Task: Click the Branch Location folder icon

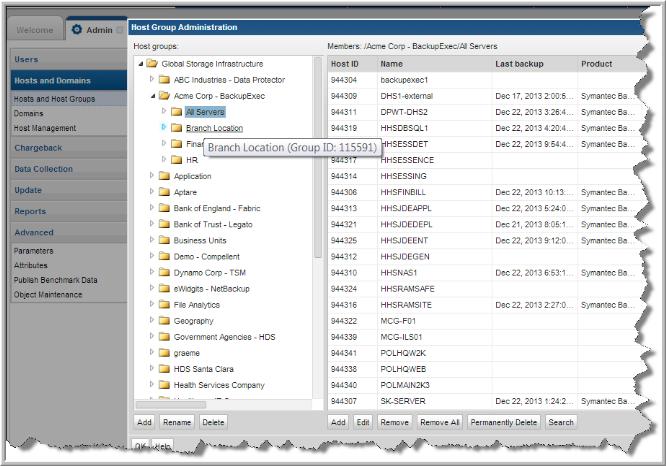Action: 175,128
